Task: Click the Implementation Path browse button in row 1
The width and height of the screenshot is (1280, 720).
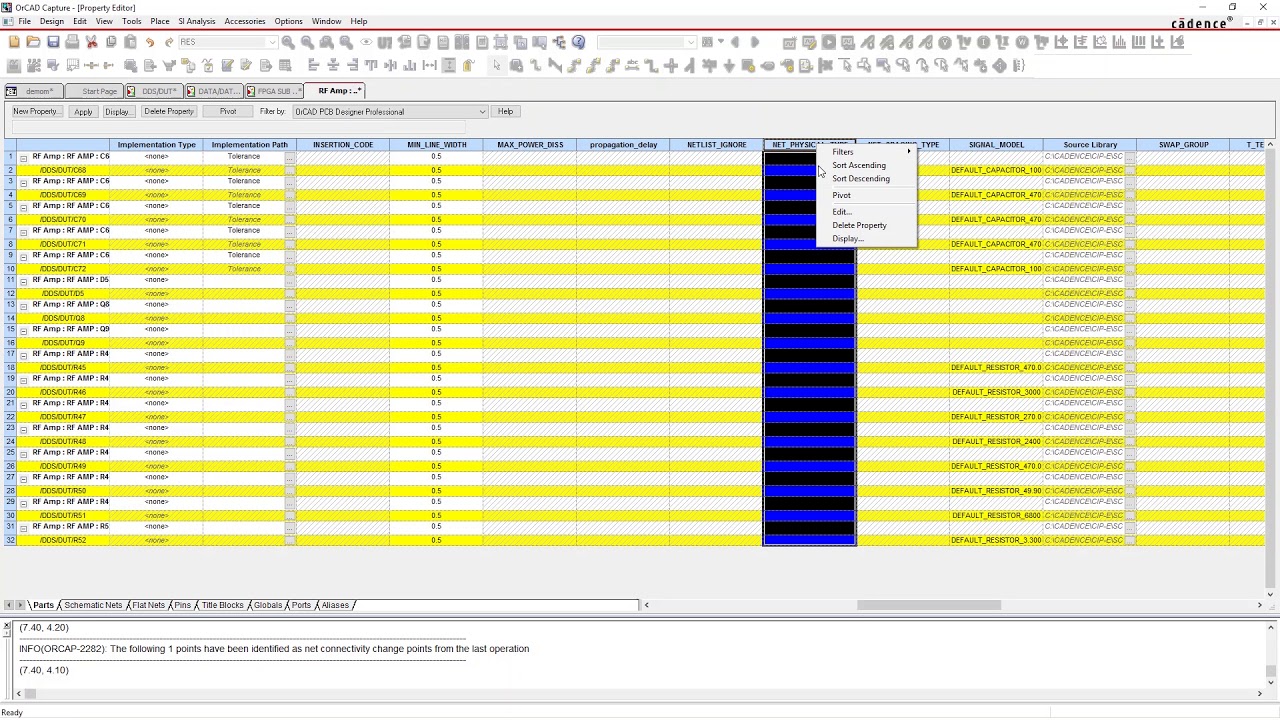Action: pyautogui.click(x=290, y=157)
